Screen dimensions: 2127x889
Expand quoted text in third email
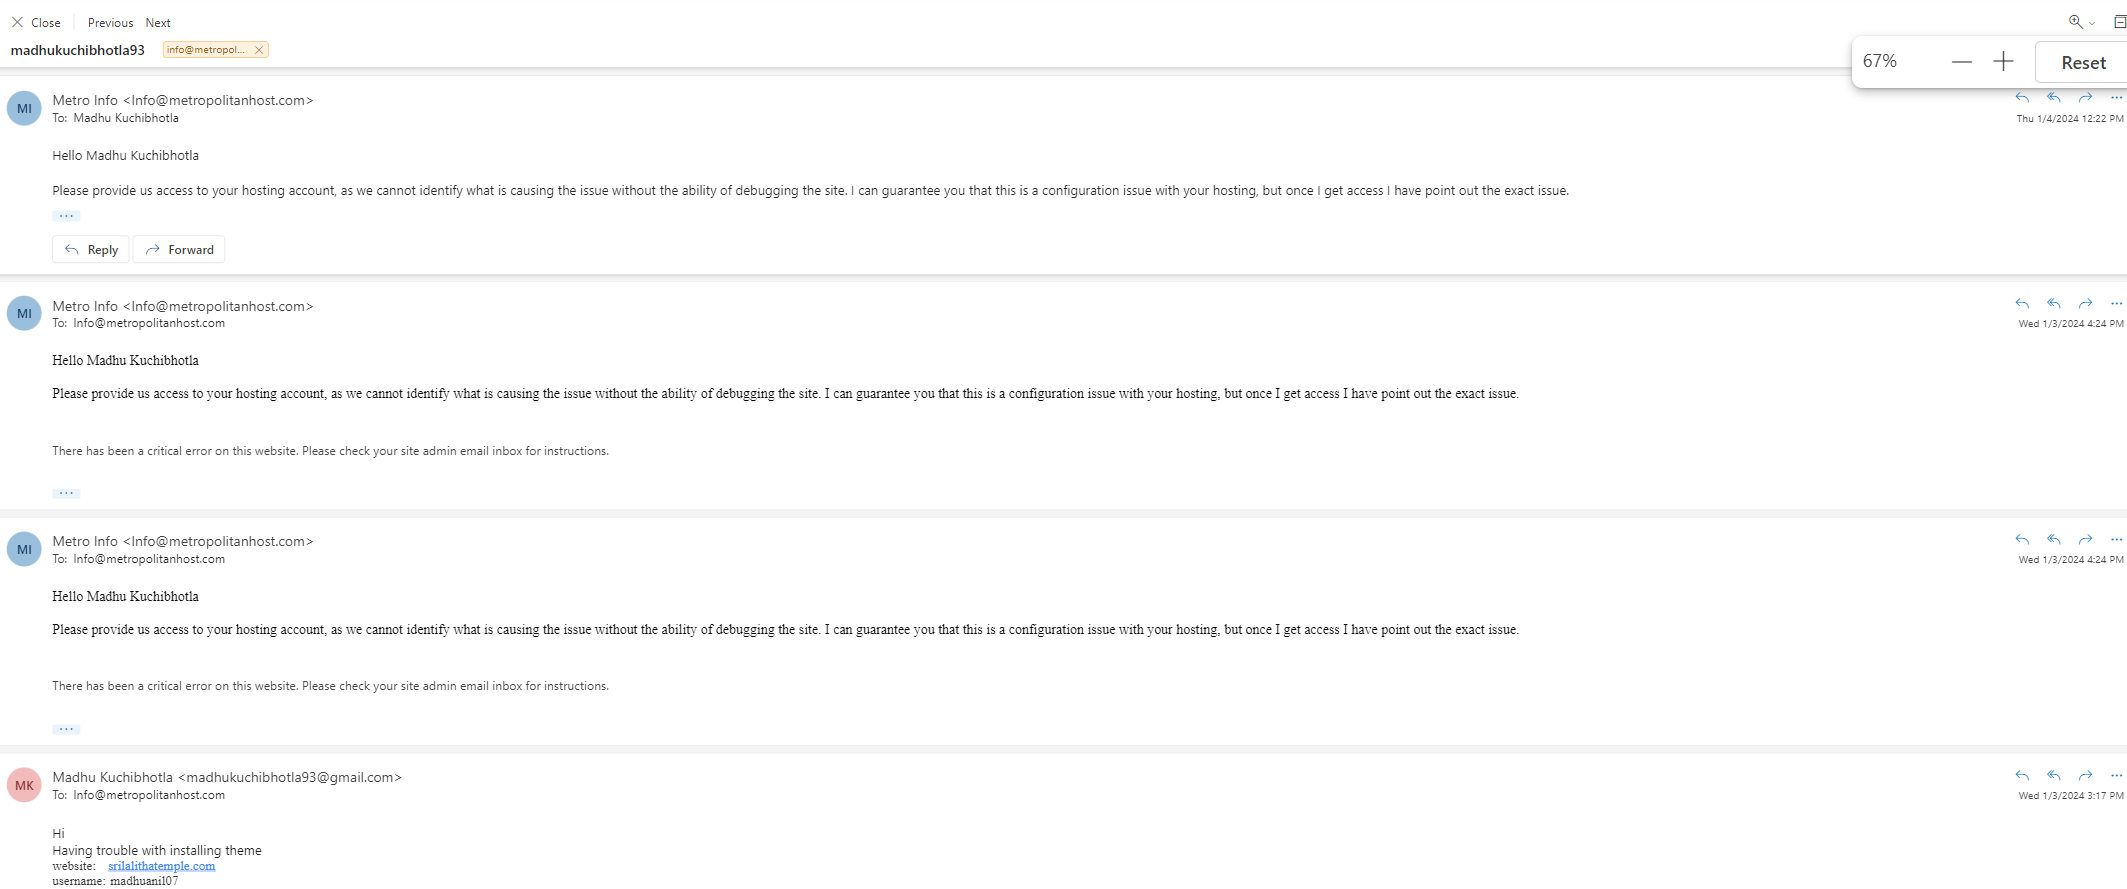66,729
